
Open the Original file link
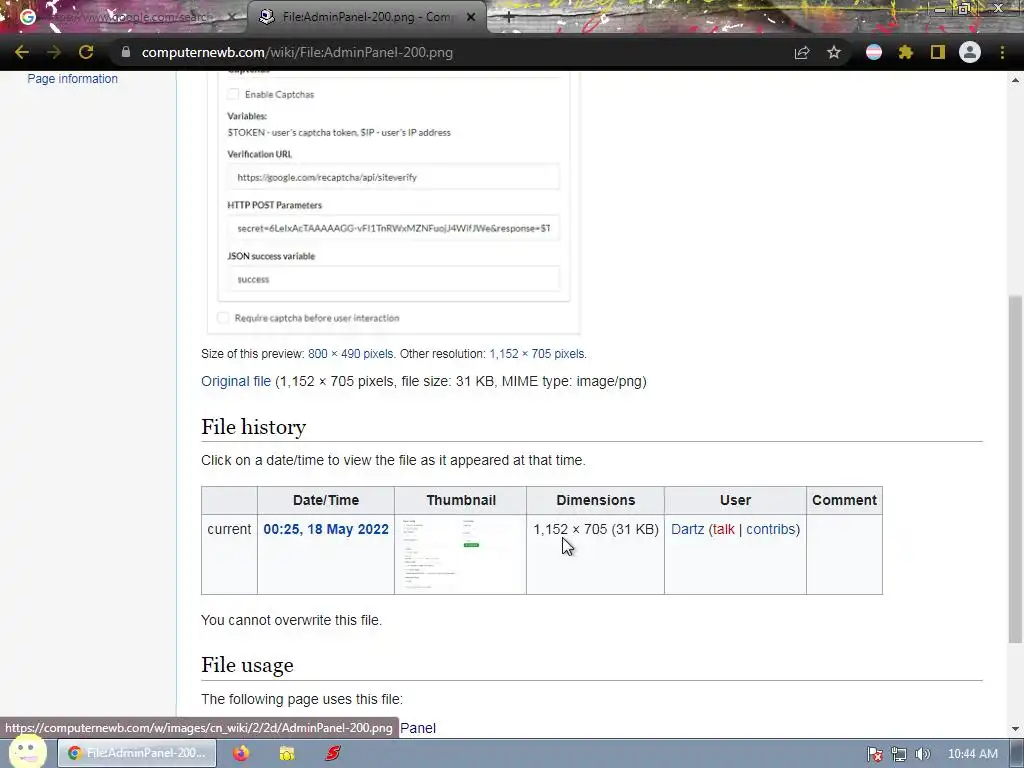[x=236, y=381]
